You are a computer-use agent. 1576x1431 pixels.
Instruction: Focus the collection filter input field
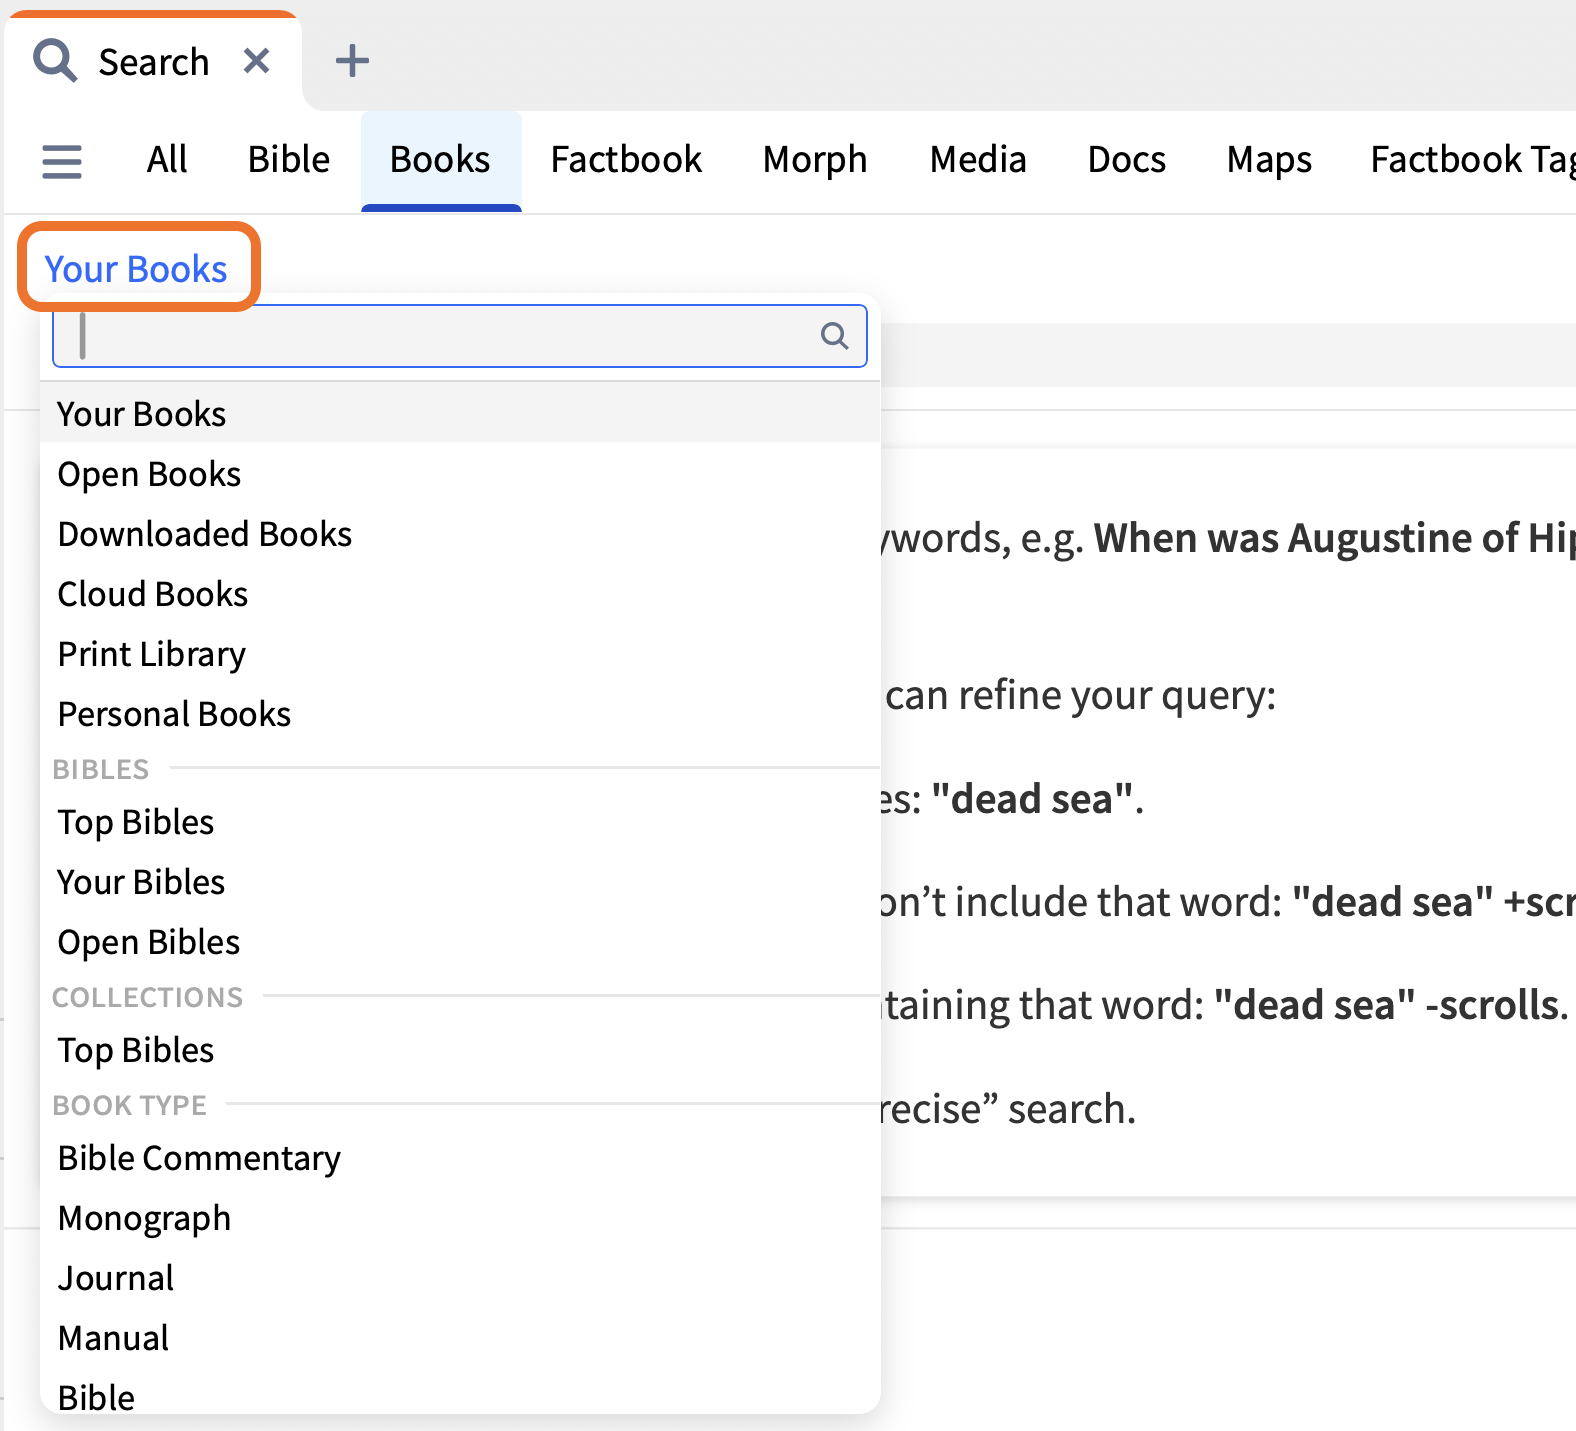[x=460, y=336]
